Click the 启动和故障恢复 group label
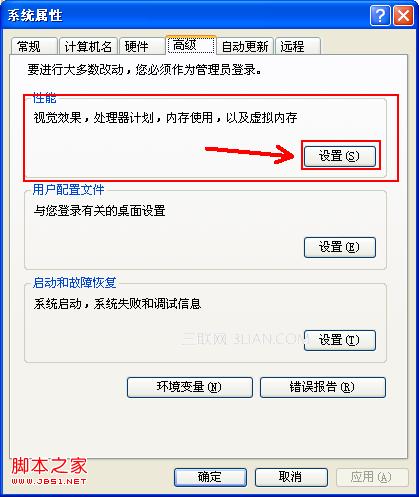This screenshot has width=419, height=497. click(75, 283)
